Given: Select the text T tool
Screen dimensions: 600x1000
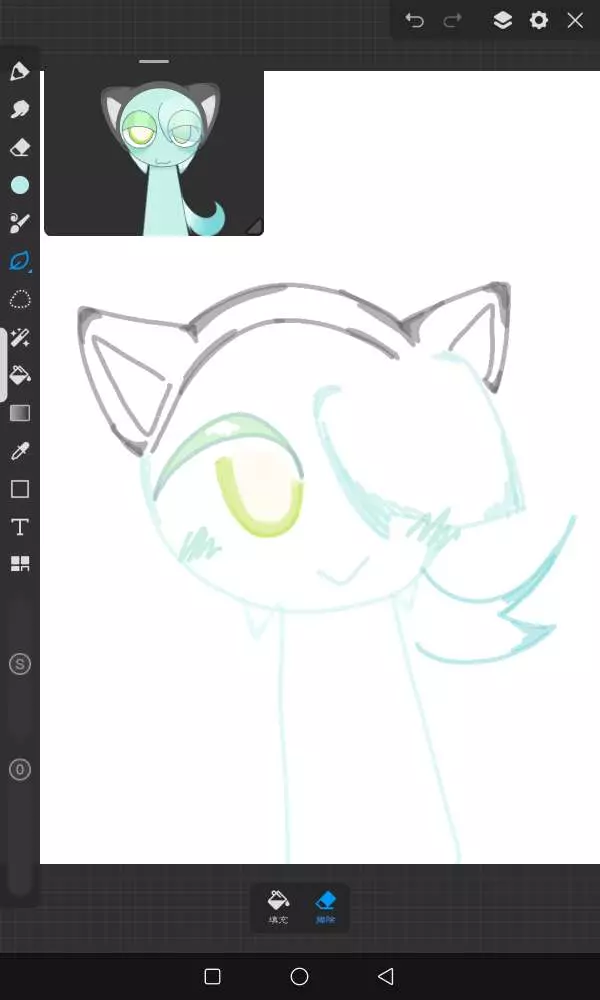Looking at the screenshot, I should [x=20, y=527].
